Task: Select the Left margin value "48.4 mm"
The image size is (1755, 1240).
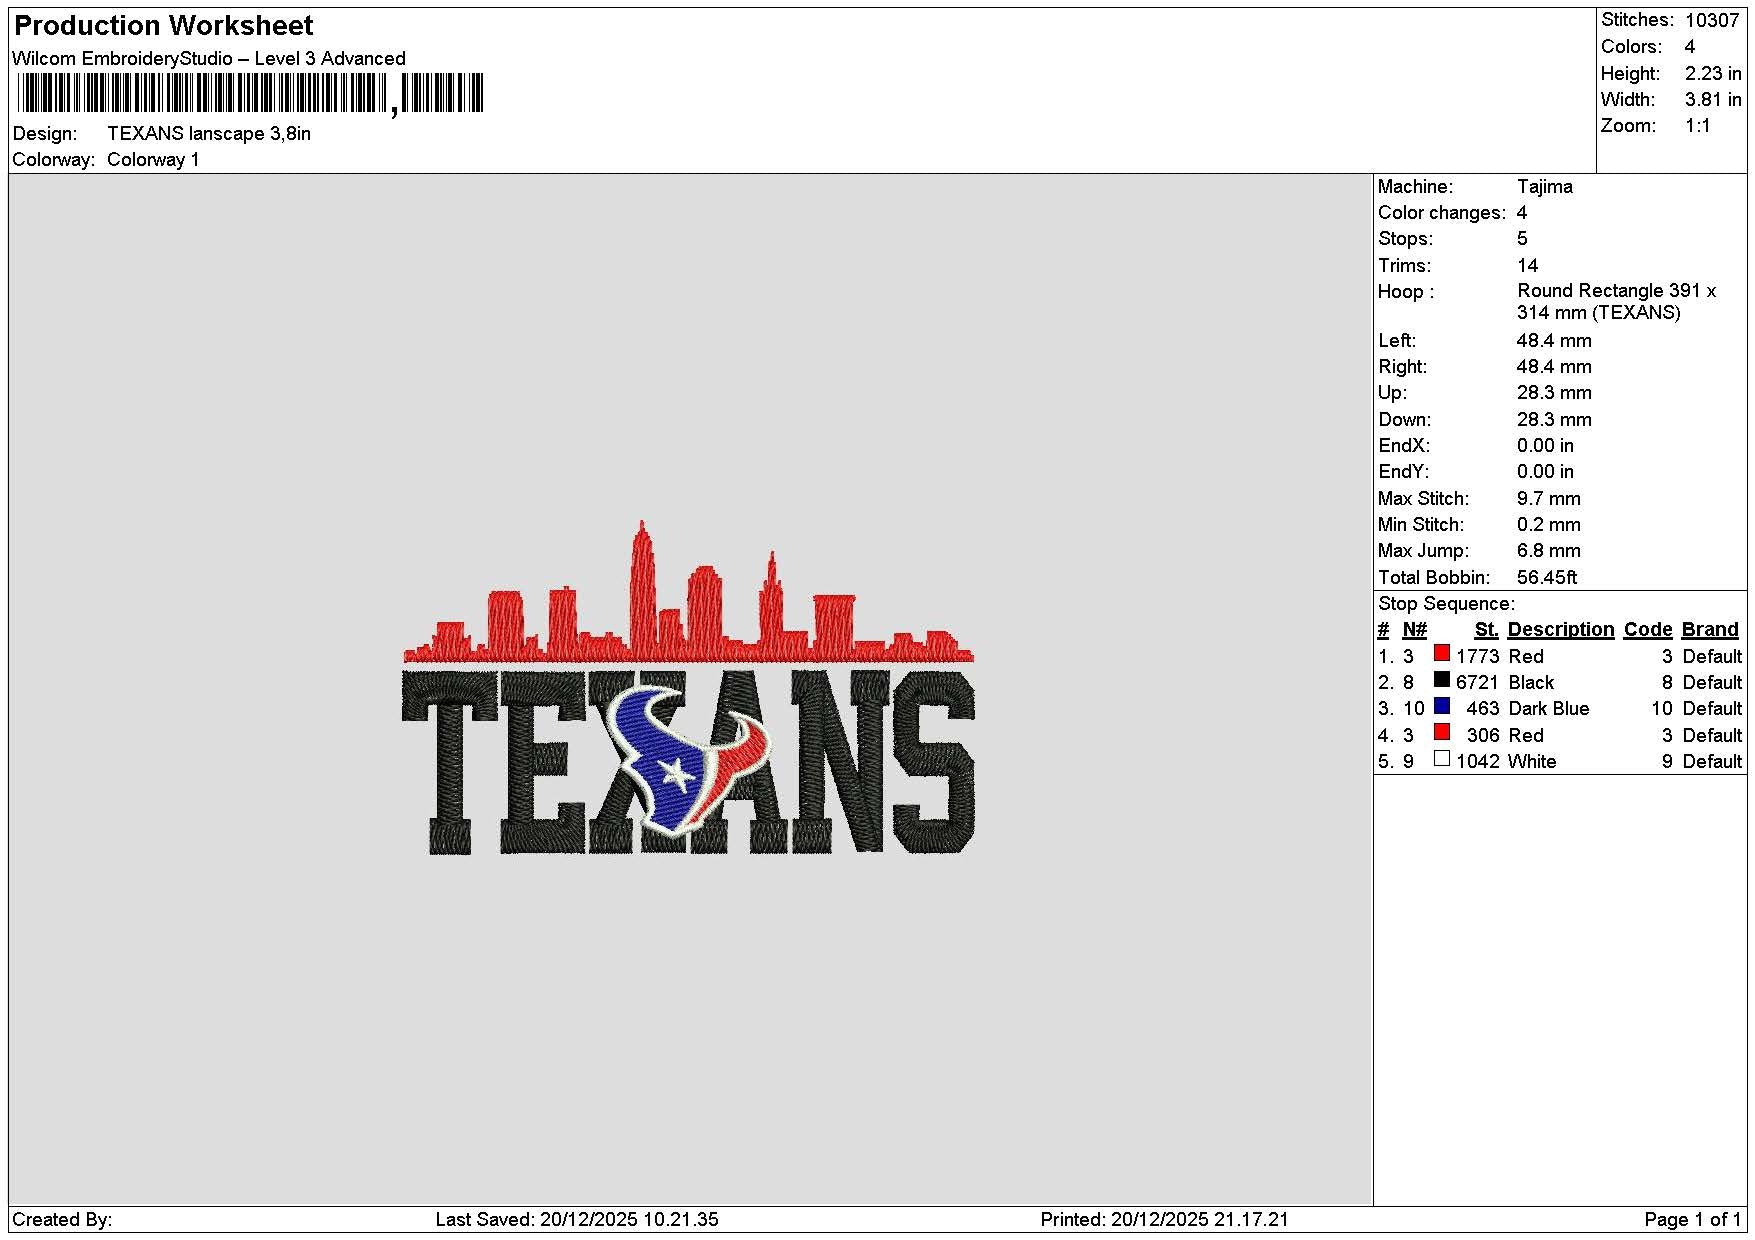Action: [x=1554, y=340]
